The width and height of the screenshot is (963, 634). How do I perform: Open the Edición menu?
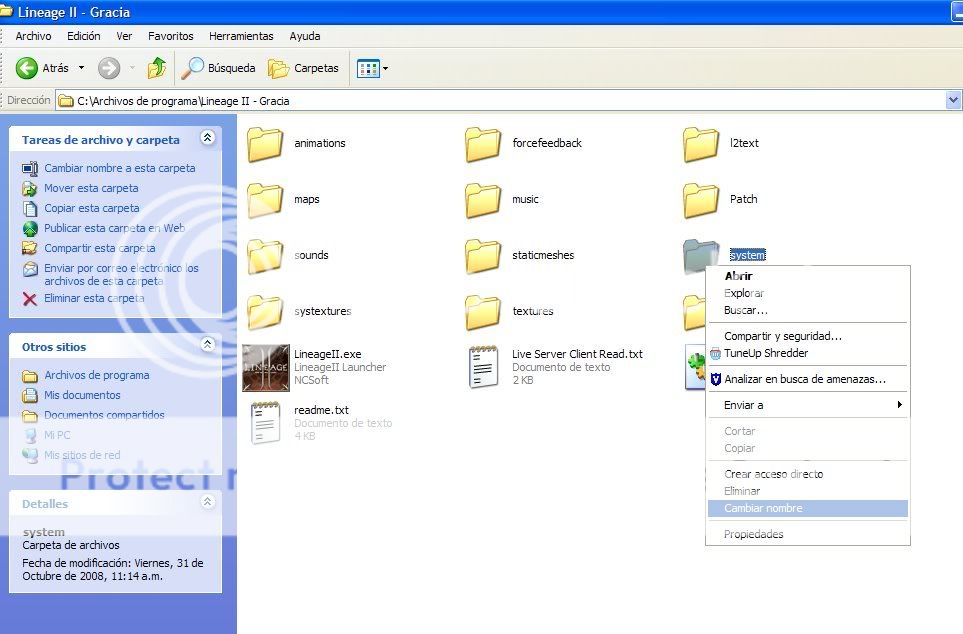click(84, 36)
